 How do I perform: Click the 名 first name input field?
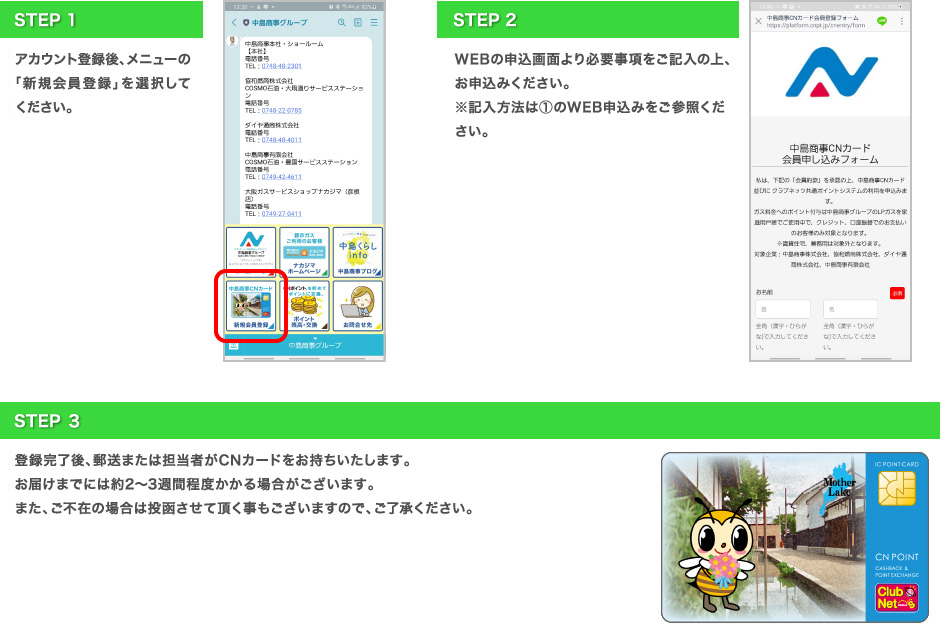coord(850,309)
